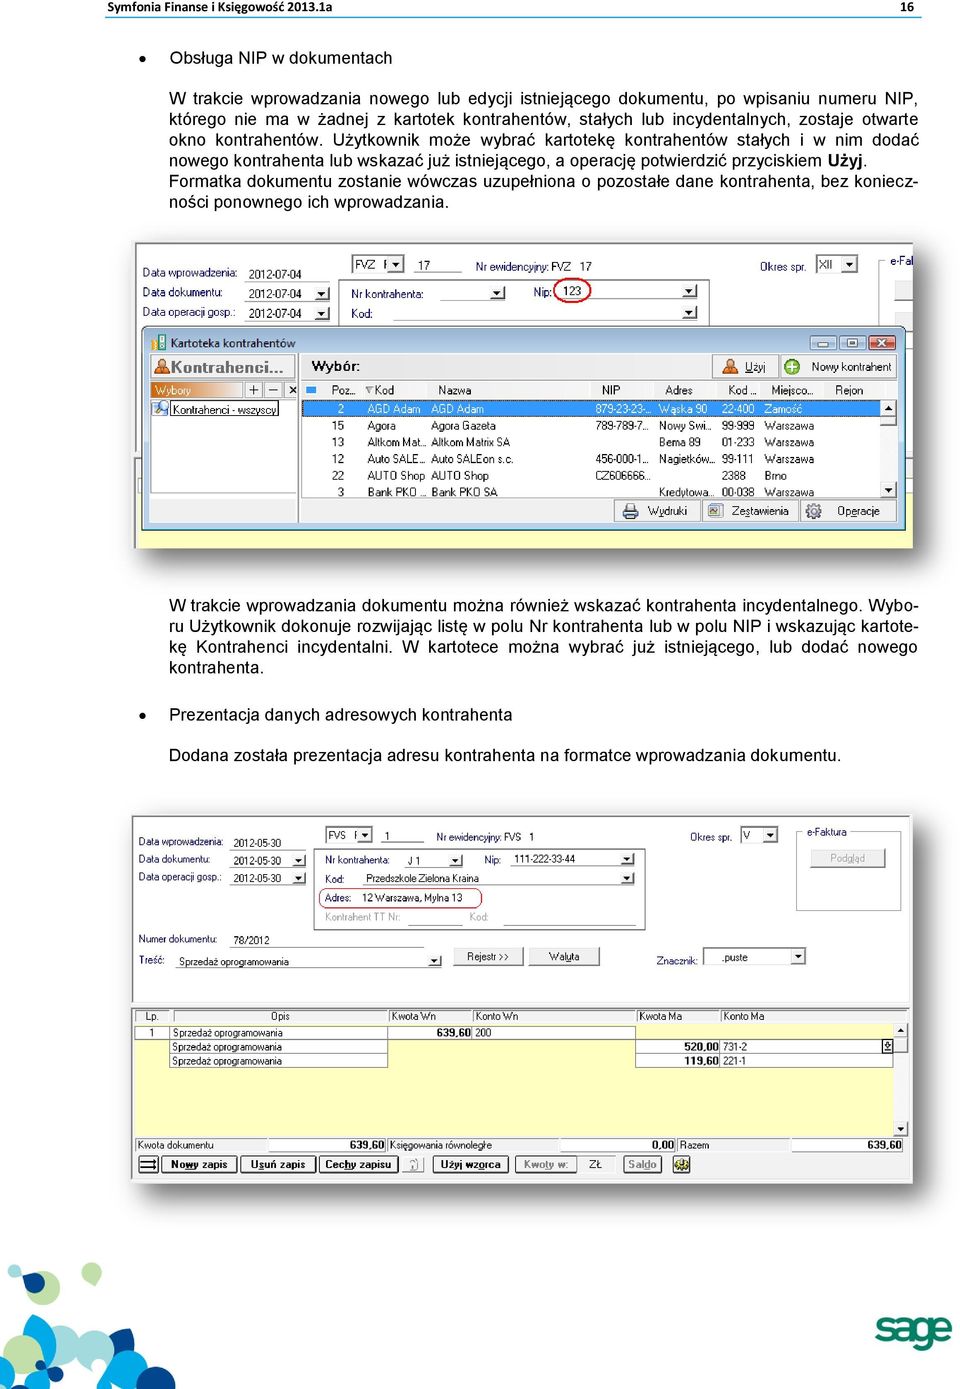Expand Nr kontrahenta list in FVZ form
This screenshot has height=1389, width=960.
(x=498, y=293)
